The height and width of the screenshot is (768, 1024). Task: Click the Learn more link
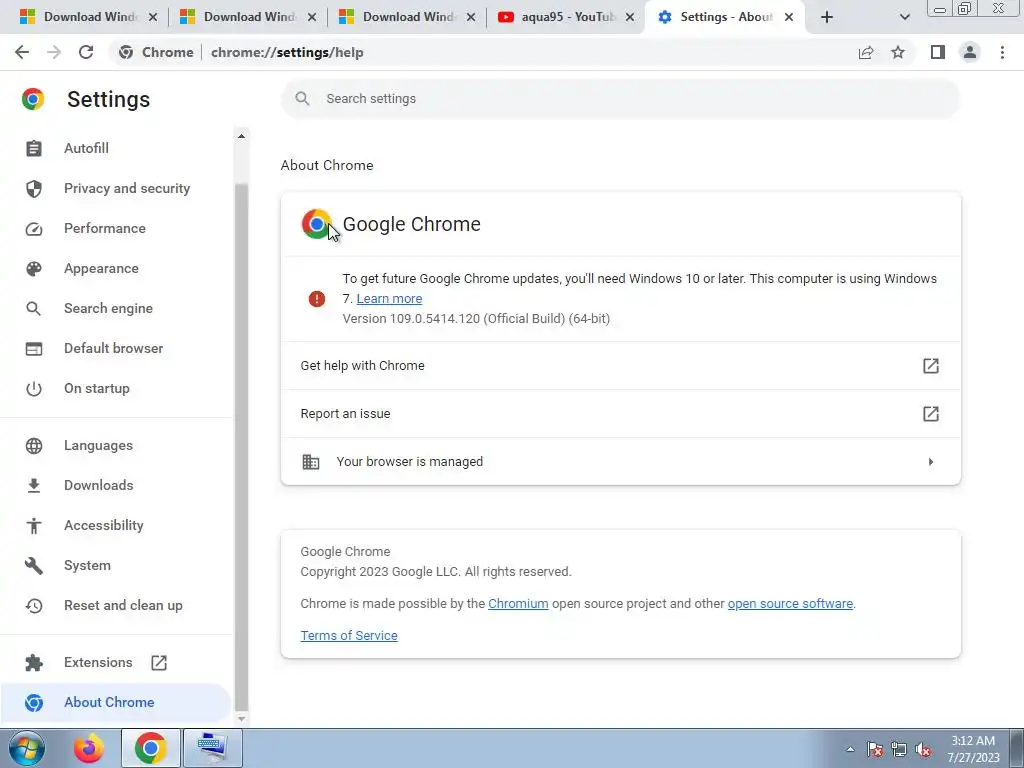point(389,298)
